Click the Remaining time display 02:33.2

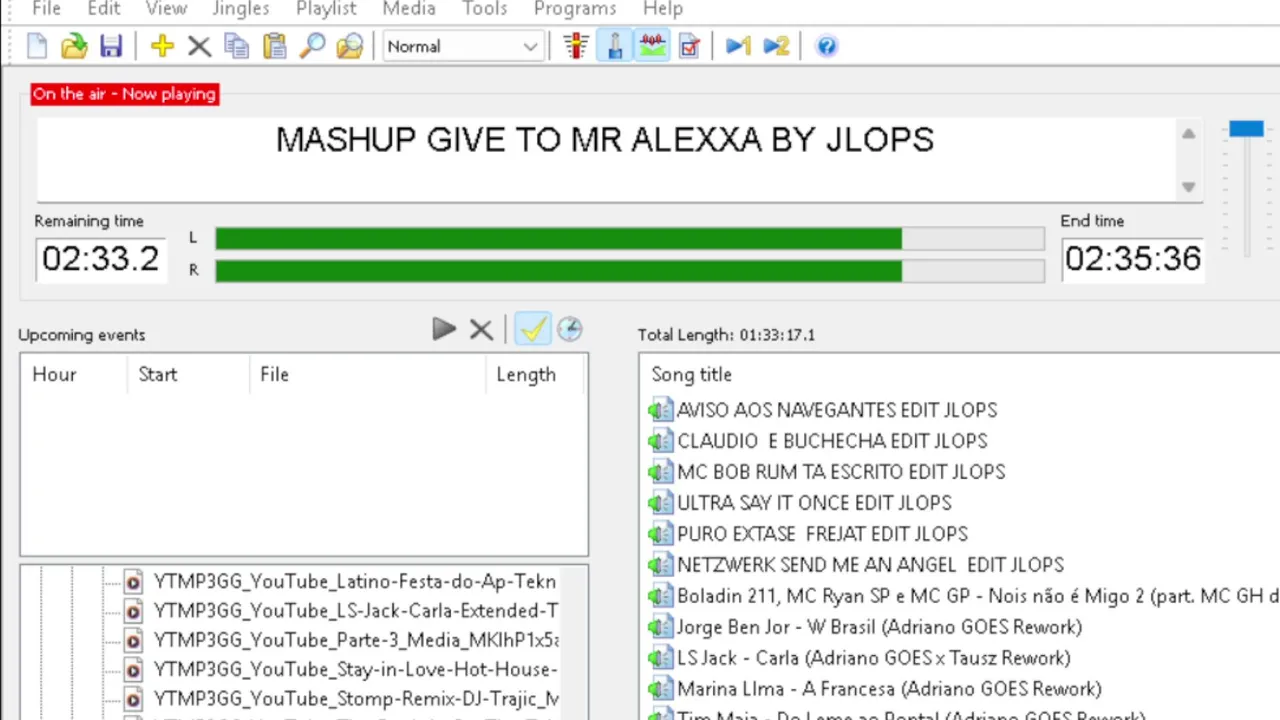(100, 259)
